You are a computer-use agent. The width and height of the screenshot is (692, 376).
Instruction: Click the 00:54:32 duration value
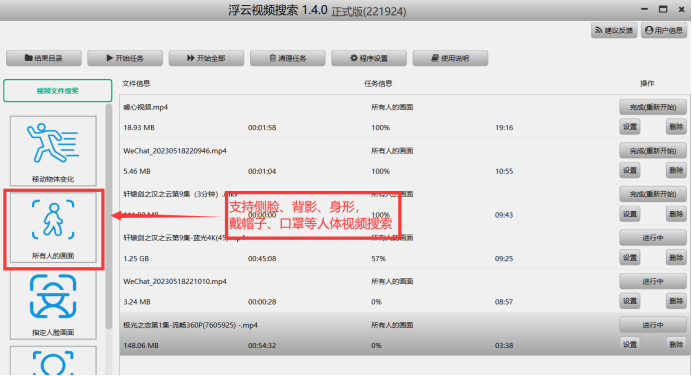(262, 346)
